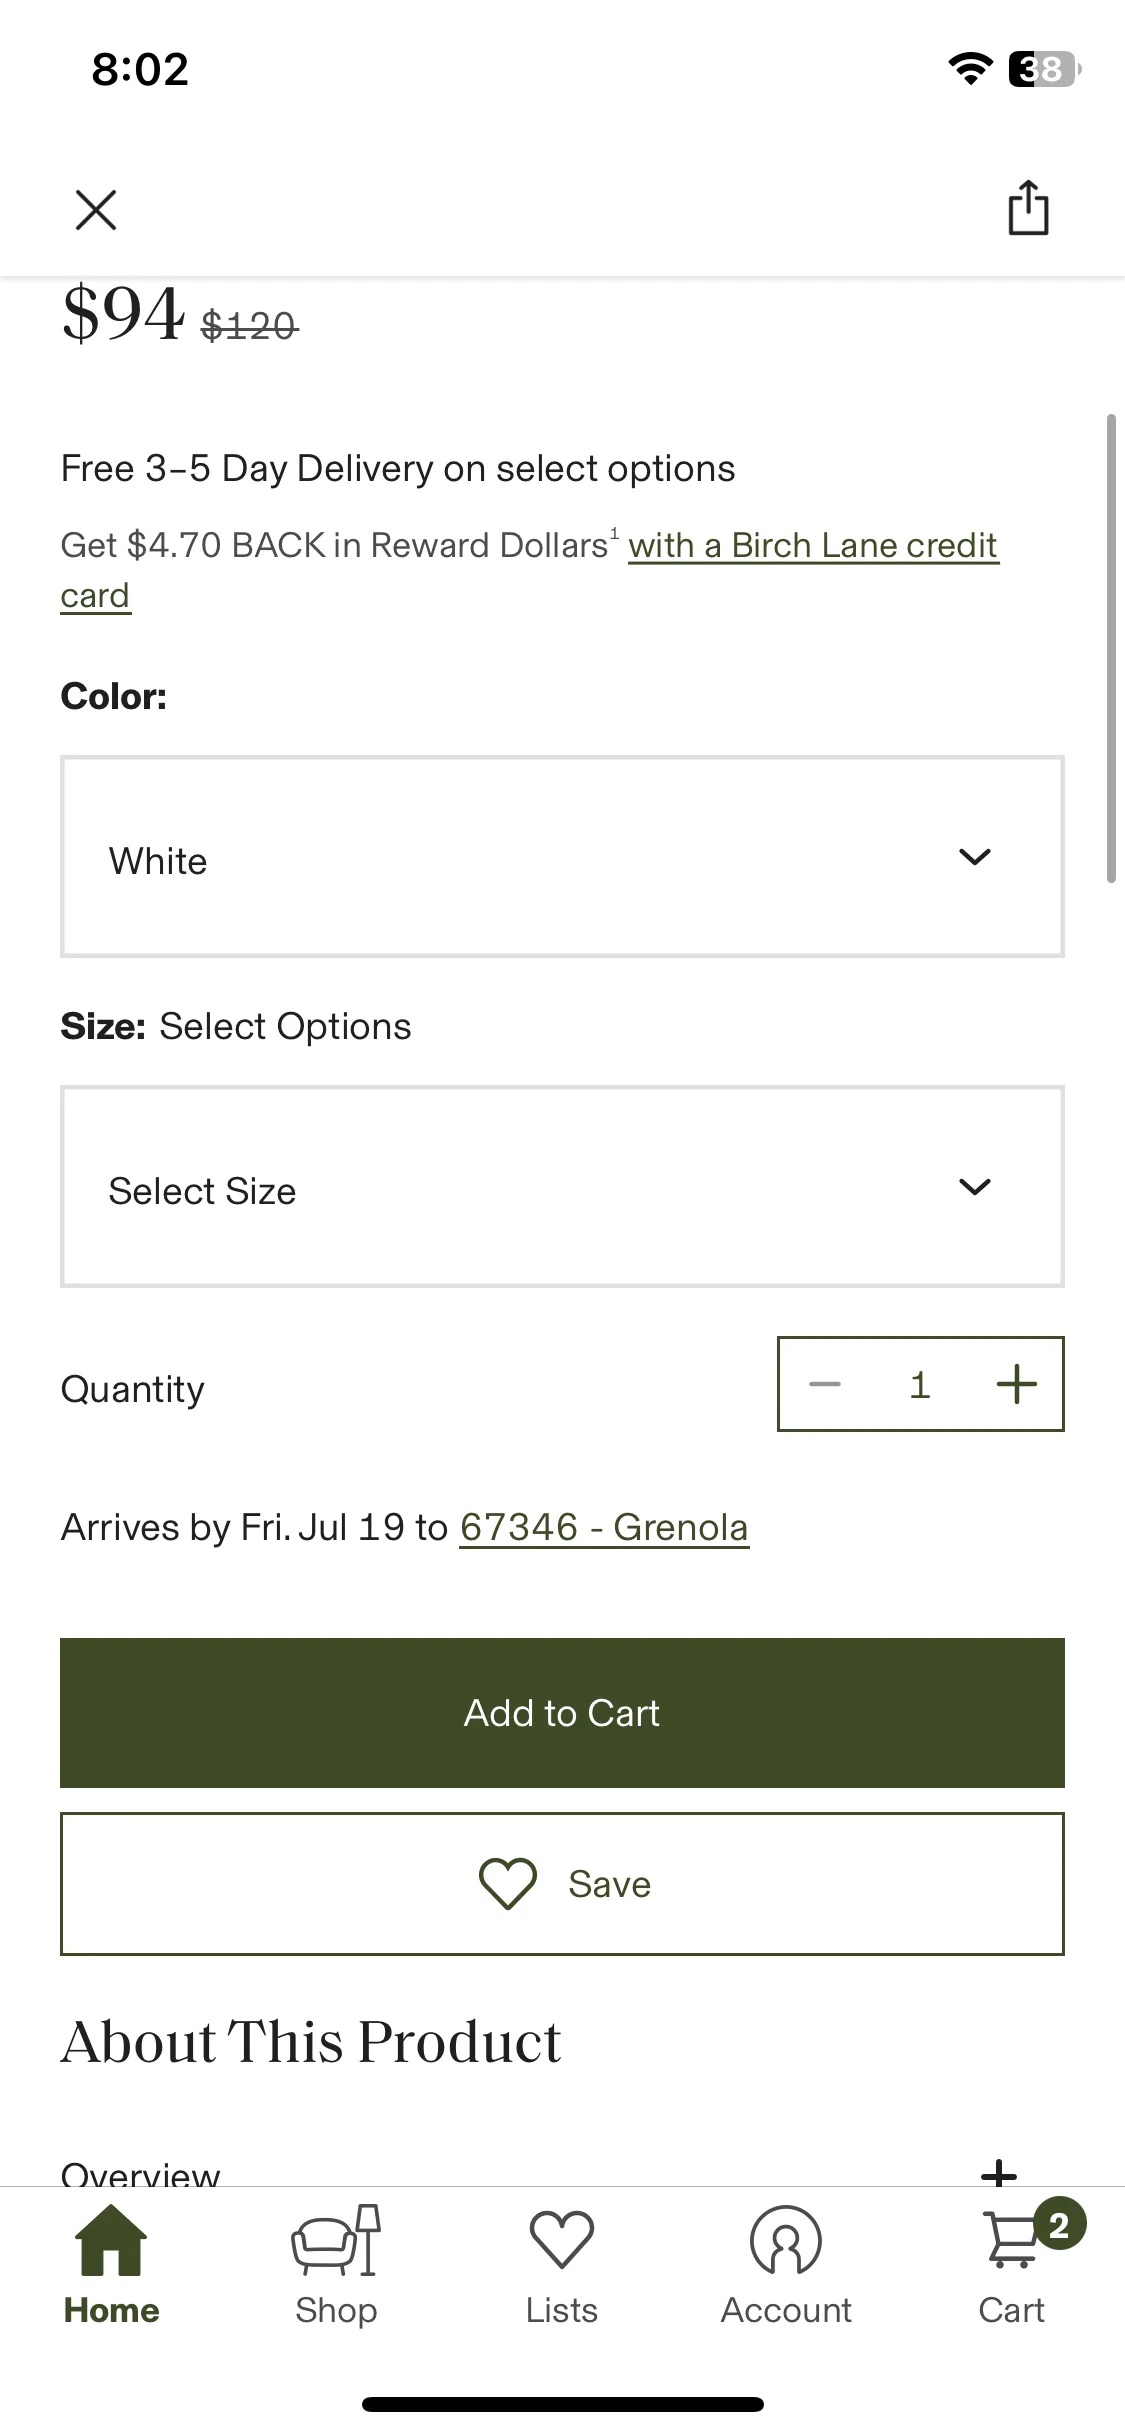Tap the quantity value field showing 1
The height and width of the screenshot is (2436, 1125).
pyautogui.click(x=920, y=1384)
